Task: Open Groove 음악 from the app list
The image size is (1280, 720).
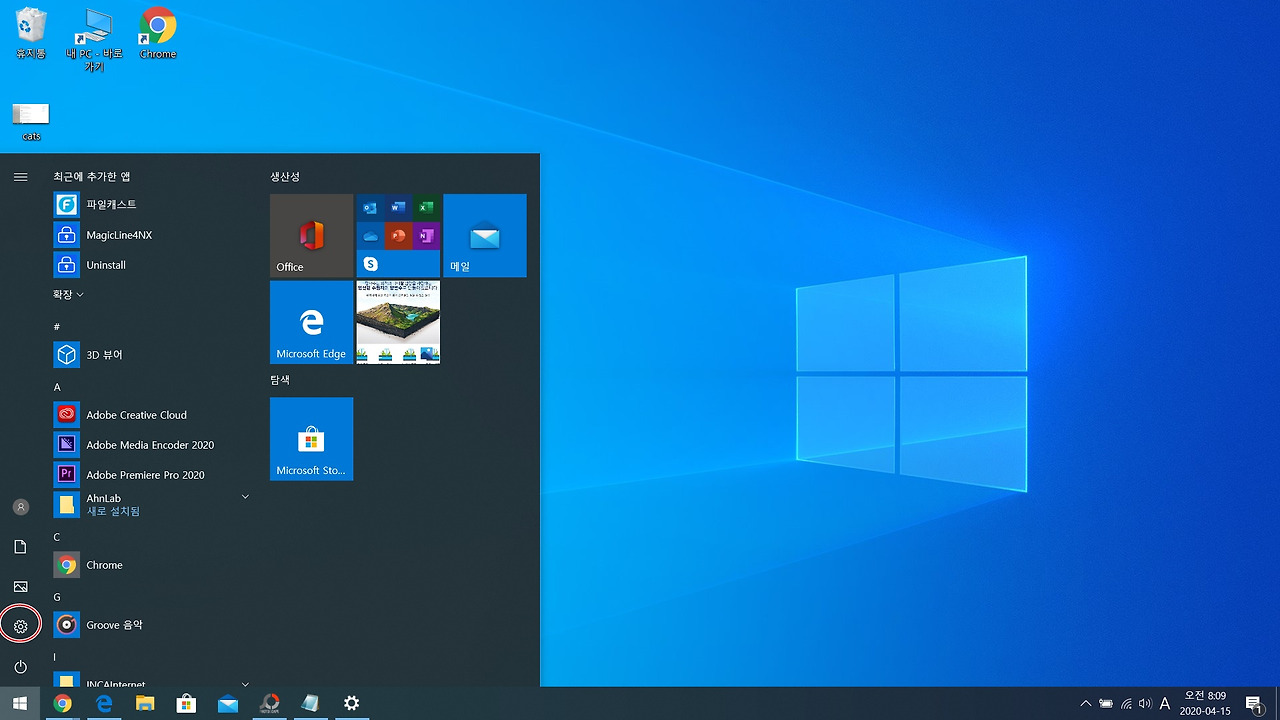Action: pos(150,625)
